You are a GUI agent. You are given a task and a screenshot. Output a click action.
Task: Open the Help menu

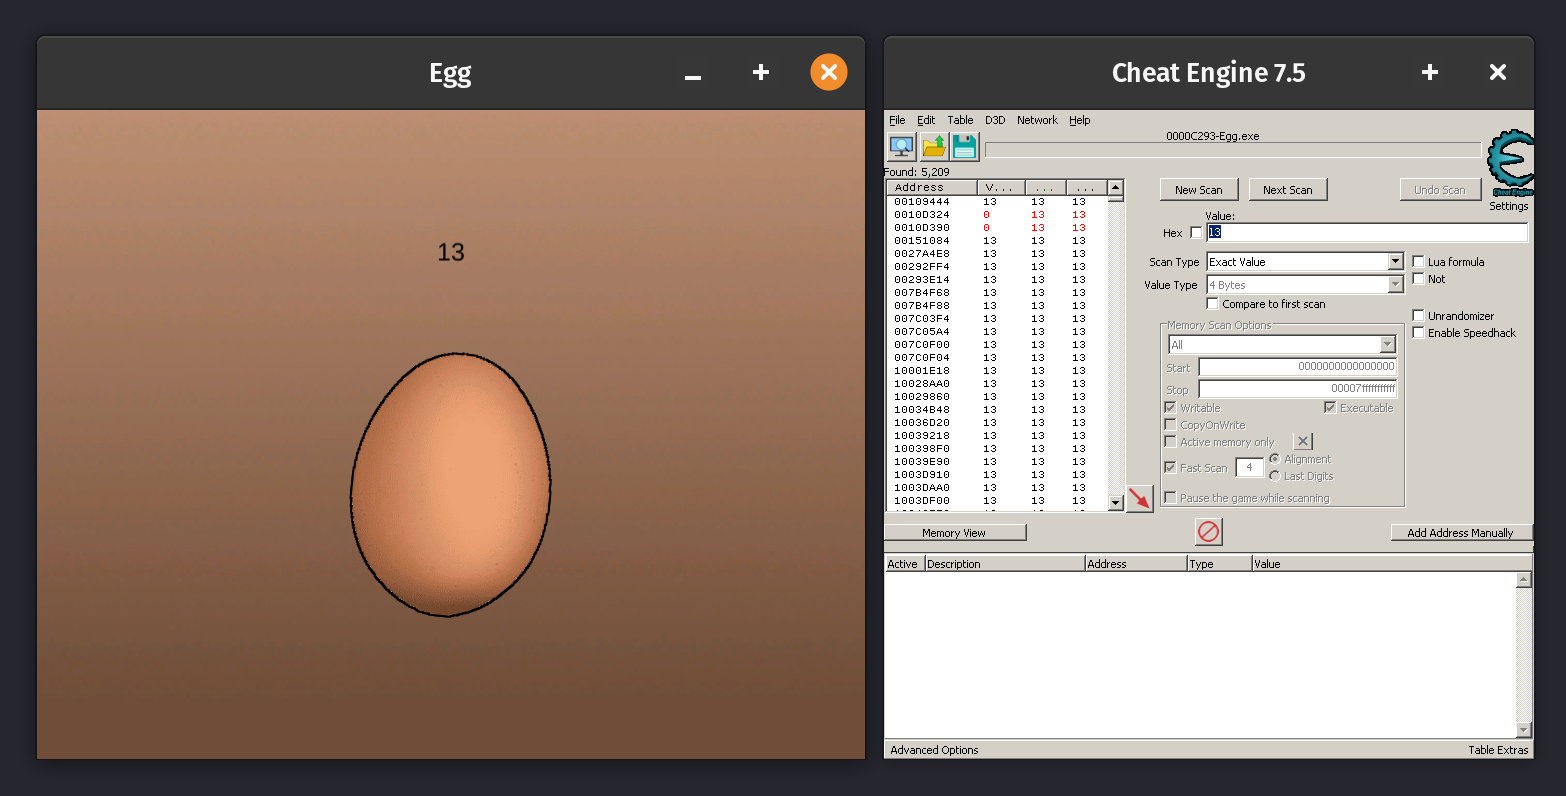pyautogui.click(x=1080, y=120)
